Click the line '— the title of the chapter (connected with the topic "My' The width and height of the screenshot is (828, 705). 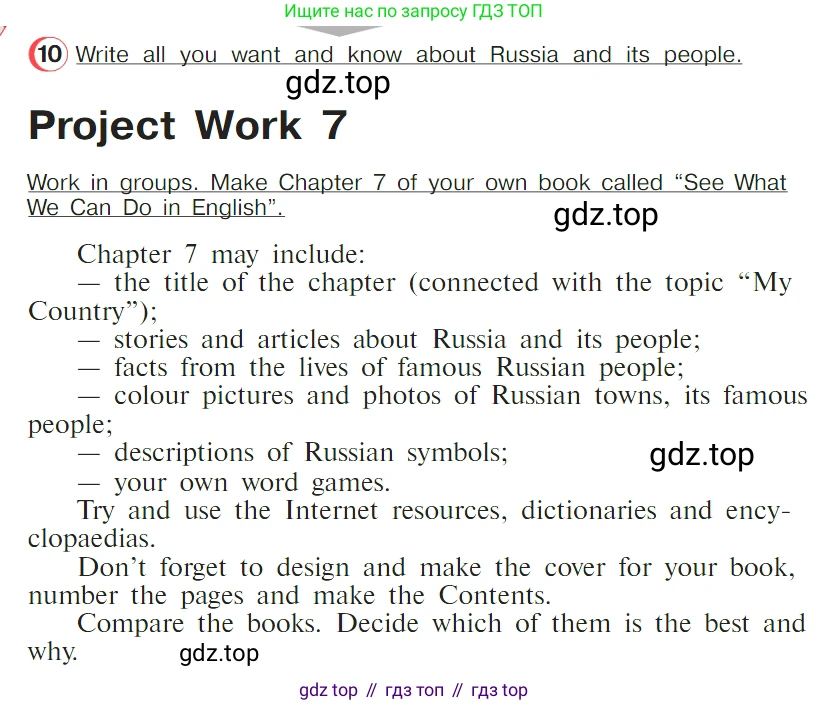435,283
